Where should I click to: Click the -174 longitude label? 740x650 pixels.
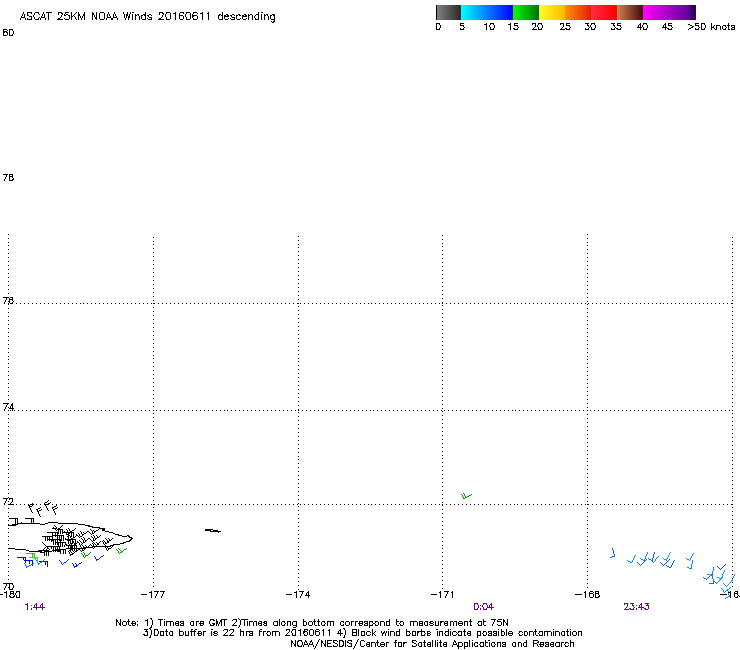tap(298, 594)
